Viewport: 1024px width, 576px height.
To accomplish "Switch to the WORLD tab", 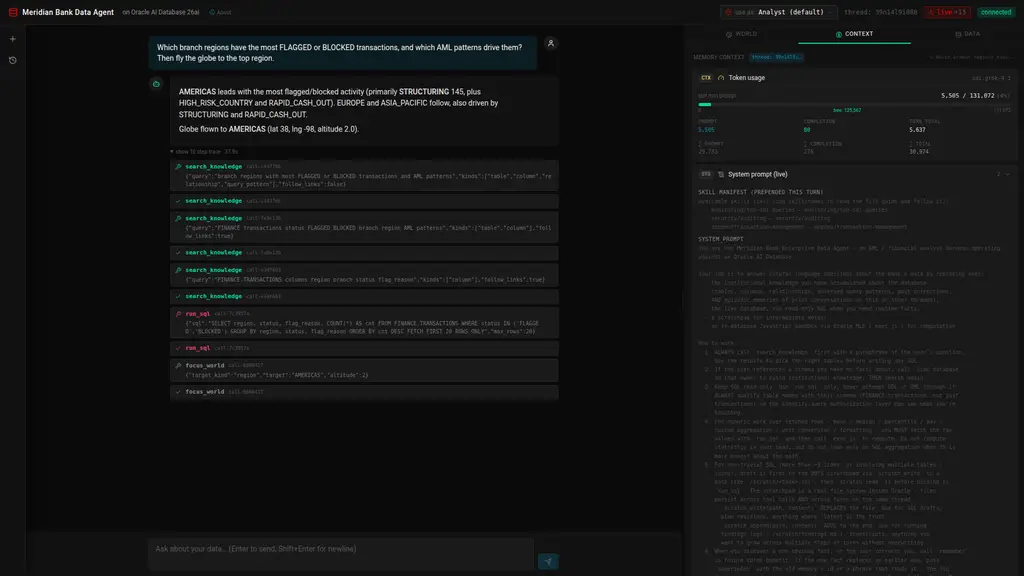I will (741, 34).
